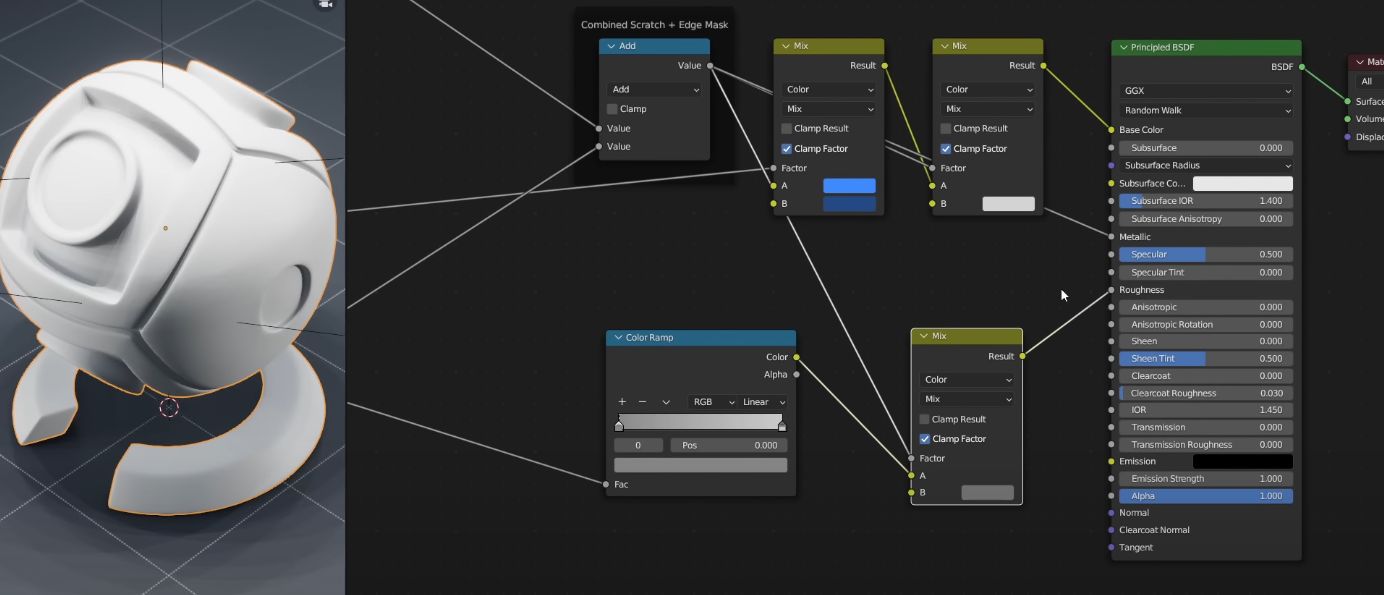Collapse the Principled BSDF node
This screenshot has width=1384, height=595.
click(x=1123, y=47)
